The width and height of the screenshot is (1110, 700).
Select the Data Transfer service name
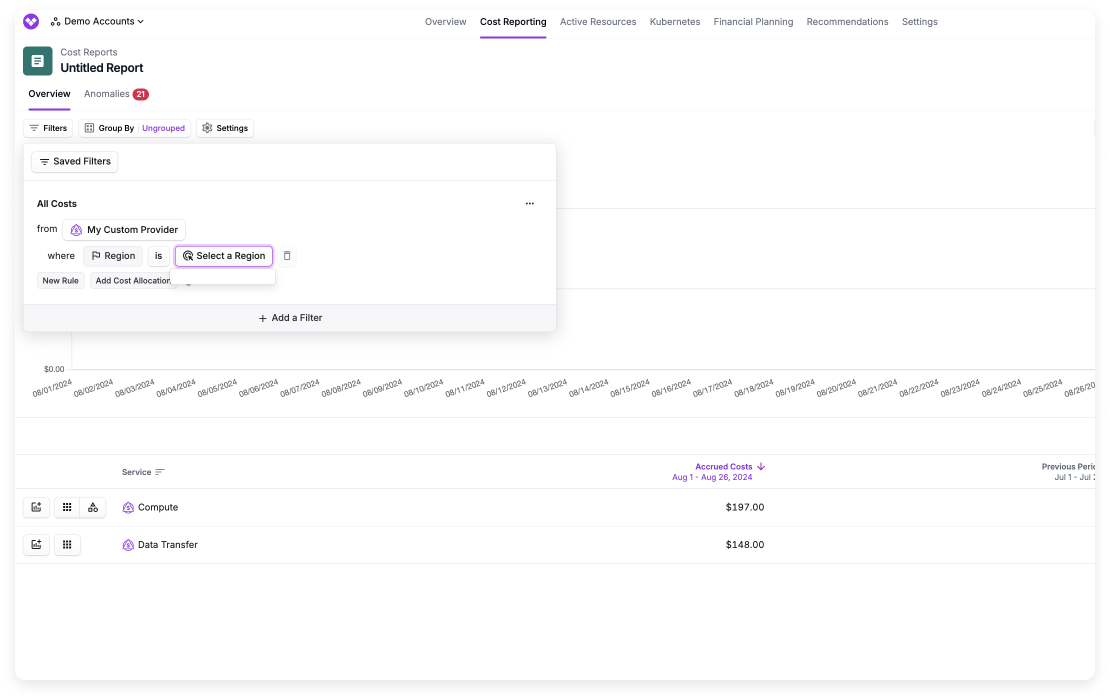[x=168, y=545]
